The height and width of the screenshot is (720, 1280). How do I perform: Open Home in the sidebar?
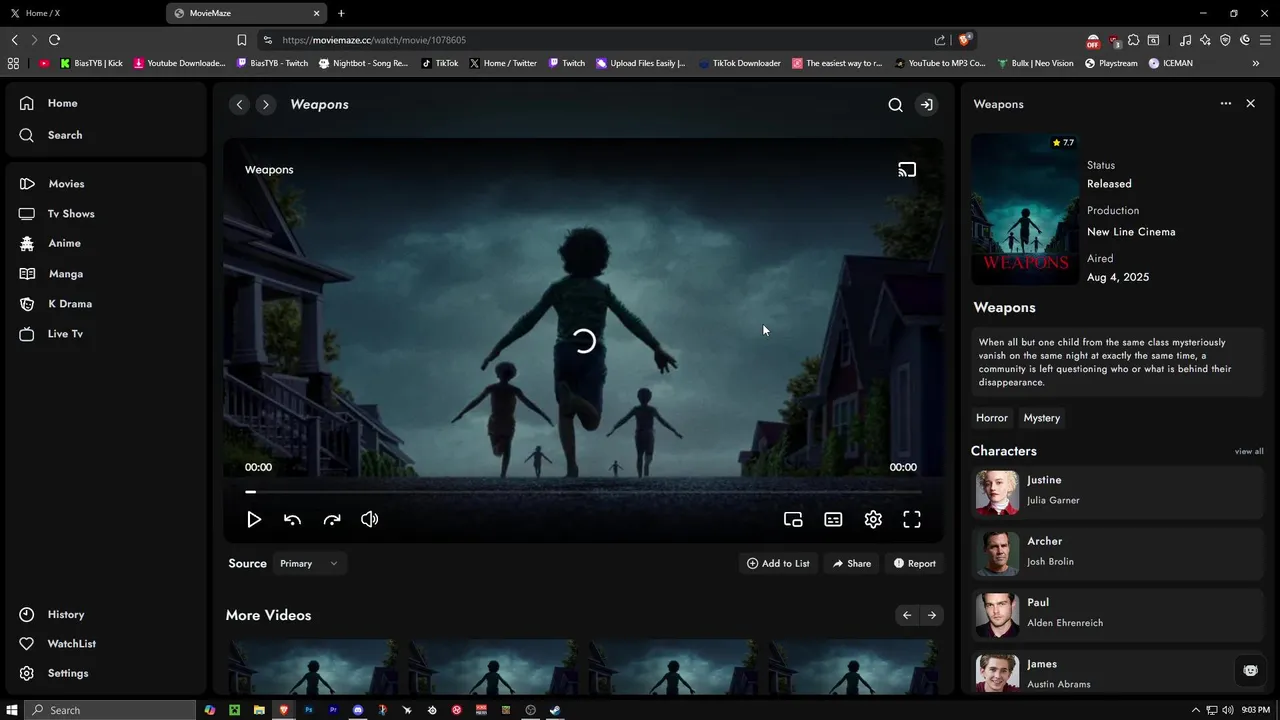(62, 103)
